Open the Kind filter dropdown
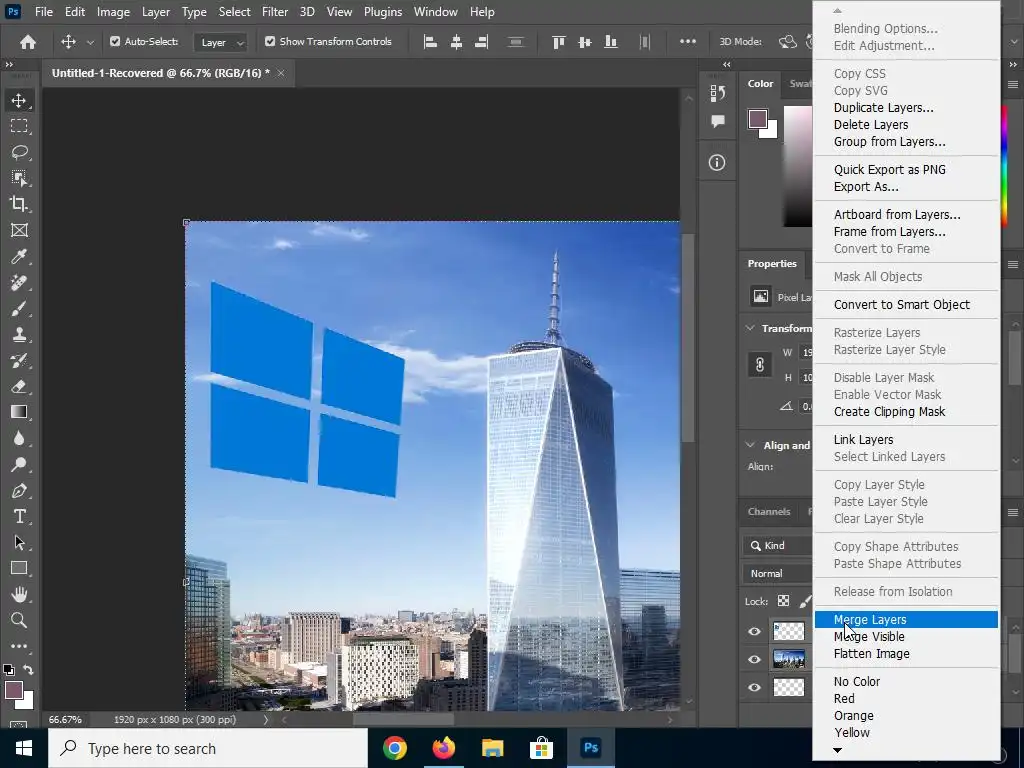The height and width of the screenshot is (768, 1024). (x=777, y=545)
